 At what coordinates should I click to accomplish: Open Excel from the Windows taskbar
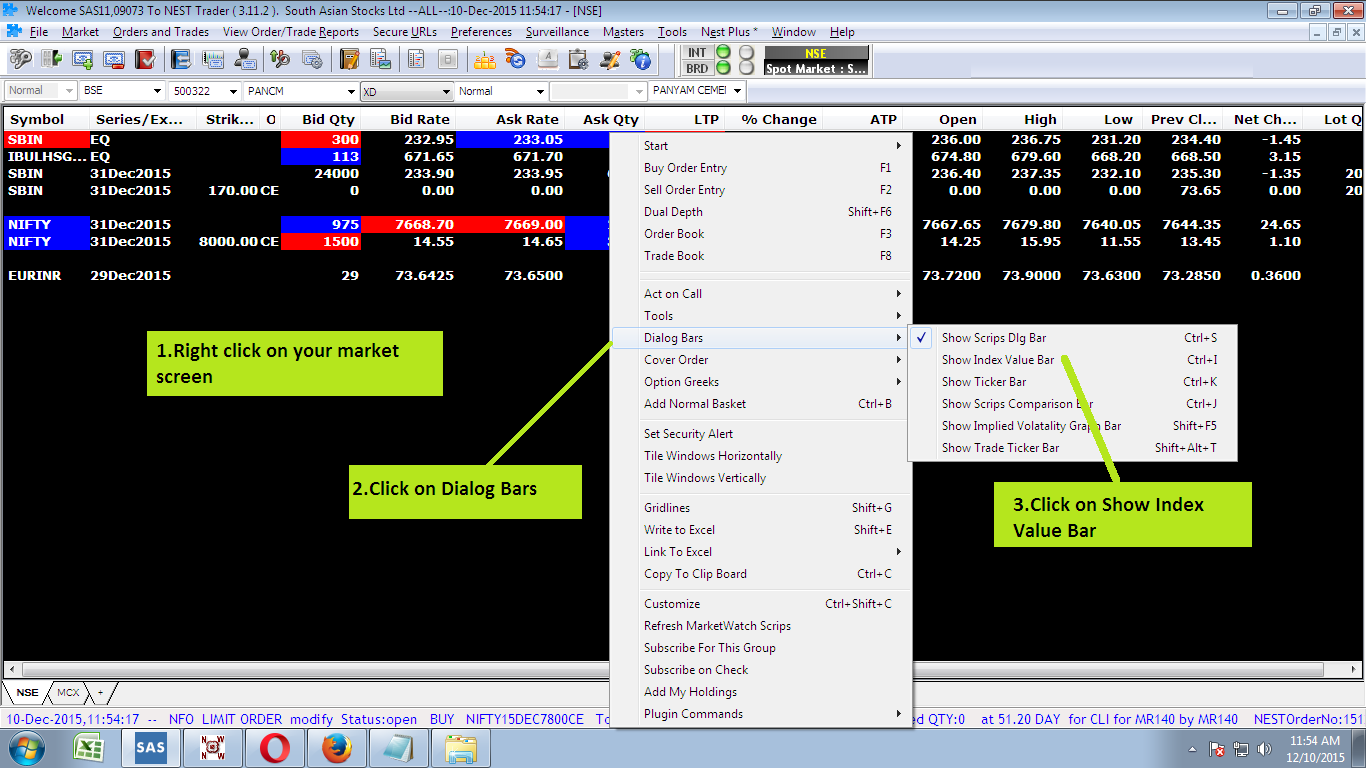(x=91, y=748)
